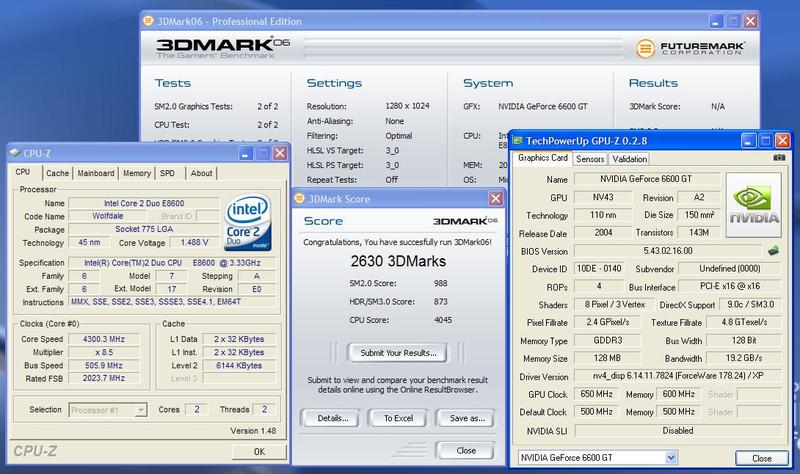The image size is (800, 474).
Task: Click the SM2.0 Score 988 value
Action: click(440, 283)
